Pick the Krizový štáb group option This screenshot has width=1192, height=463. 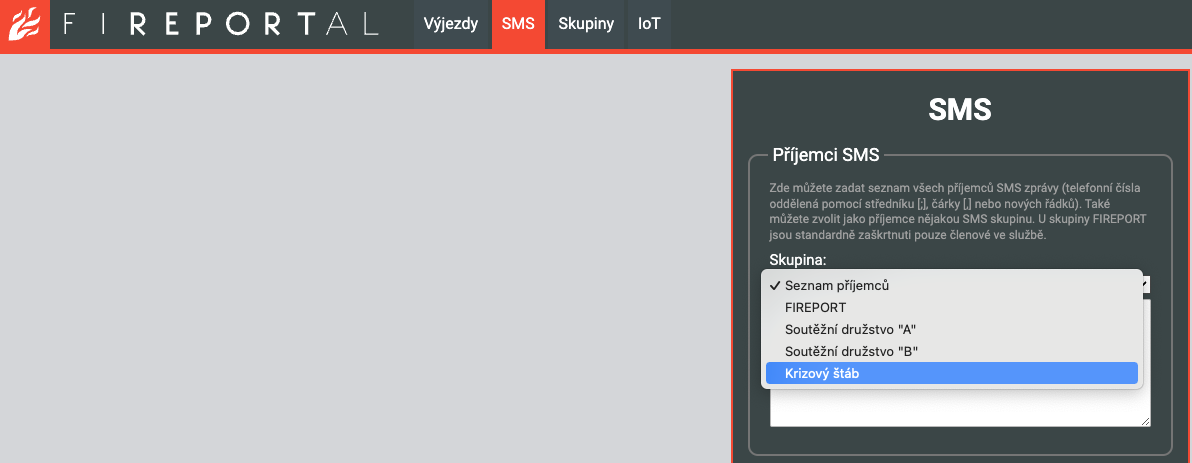click(822, 373)
